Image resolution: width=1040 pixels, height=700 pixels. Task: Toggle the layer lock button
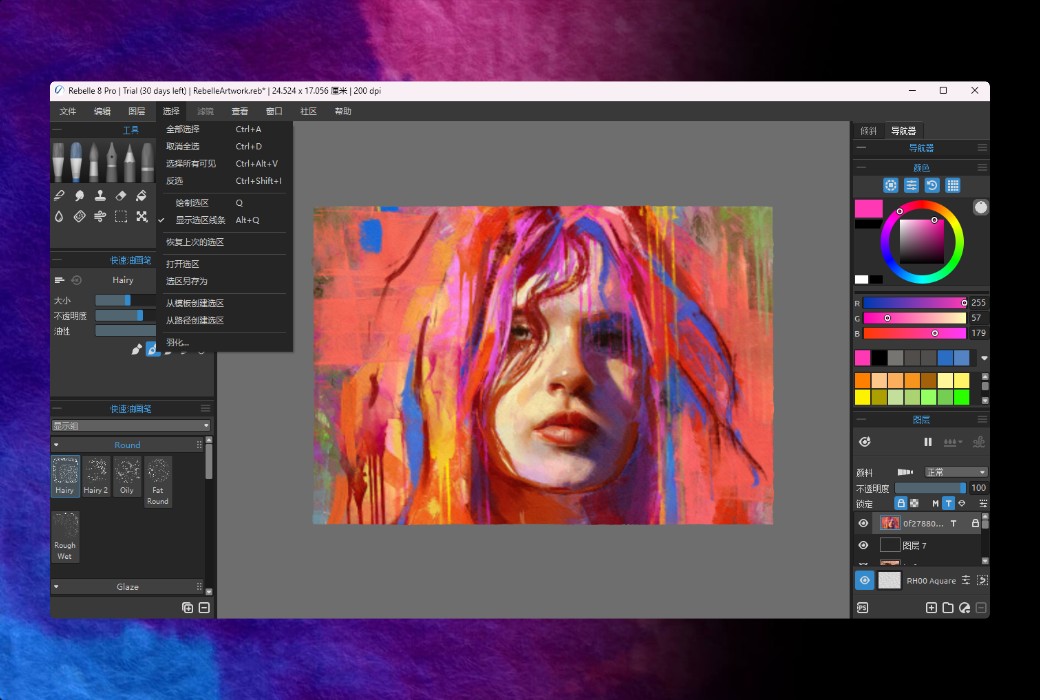point(900,503)
